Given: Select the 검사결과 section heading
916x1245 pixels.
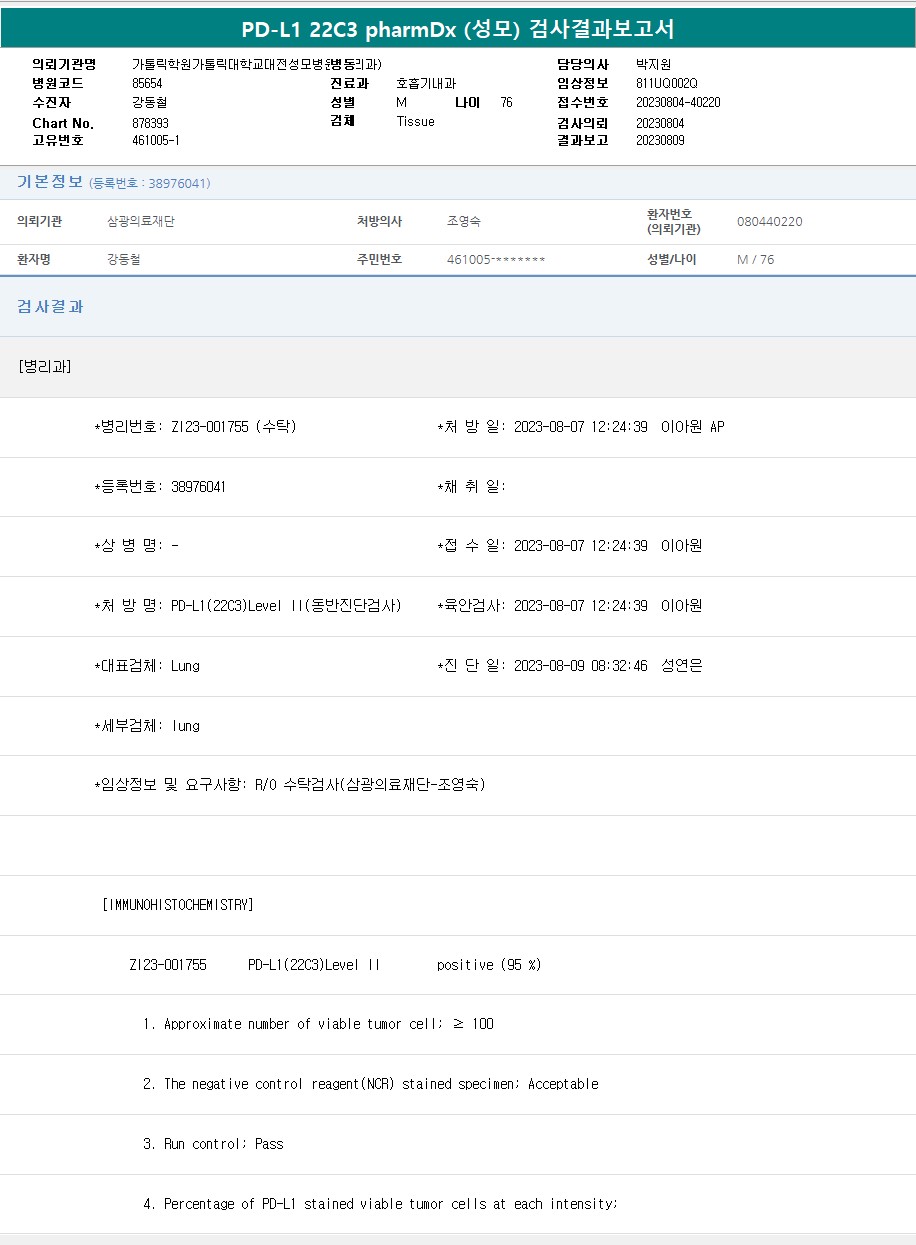Looking at the screenshot, I should pyautogui.click(x=50, y=307).
